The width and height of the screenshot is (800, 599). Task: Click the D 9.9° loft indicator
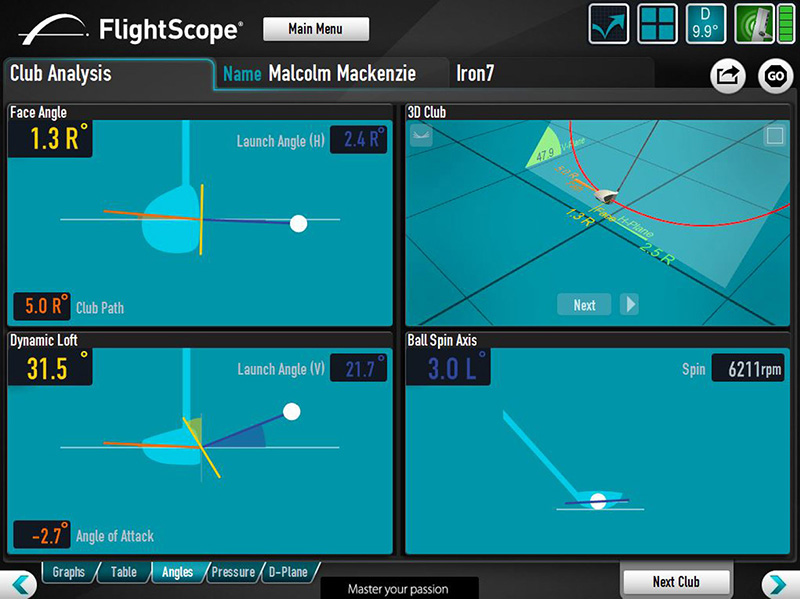(x=708, y=24)
